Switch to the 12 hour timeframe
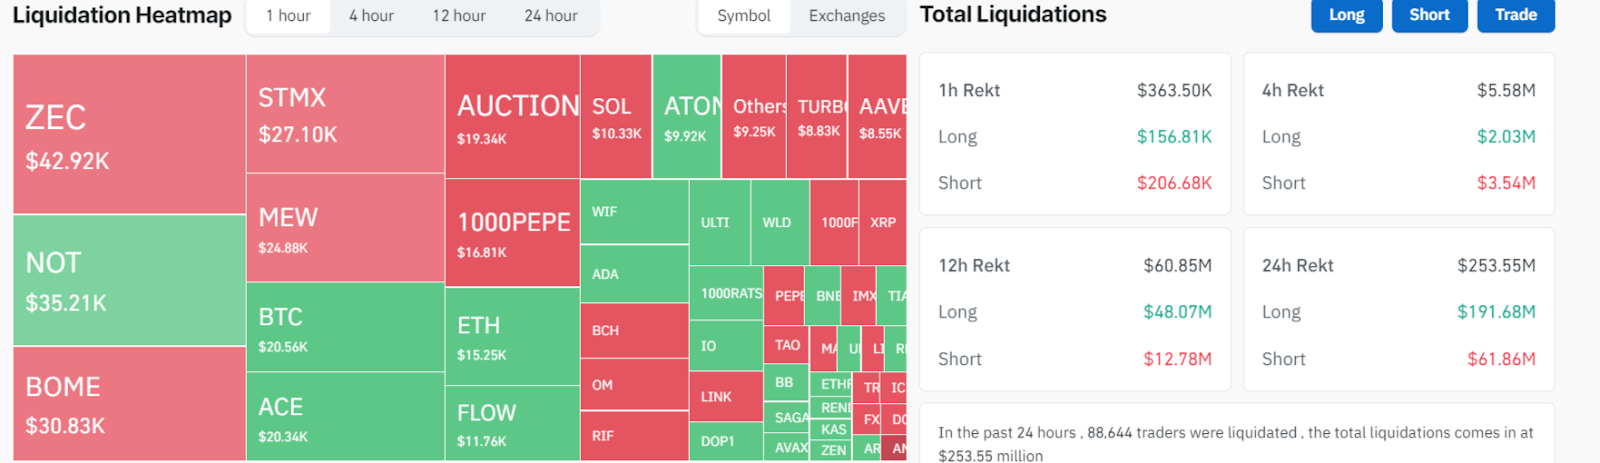1600x463 pixels. (459, 16)
